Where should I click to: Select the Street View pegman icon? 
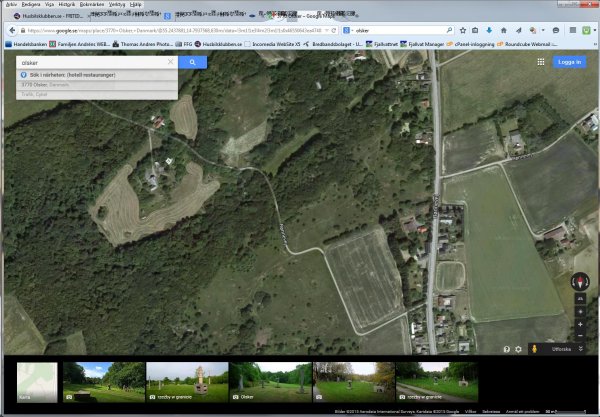coord(534,348)
